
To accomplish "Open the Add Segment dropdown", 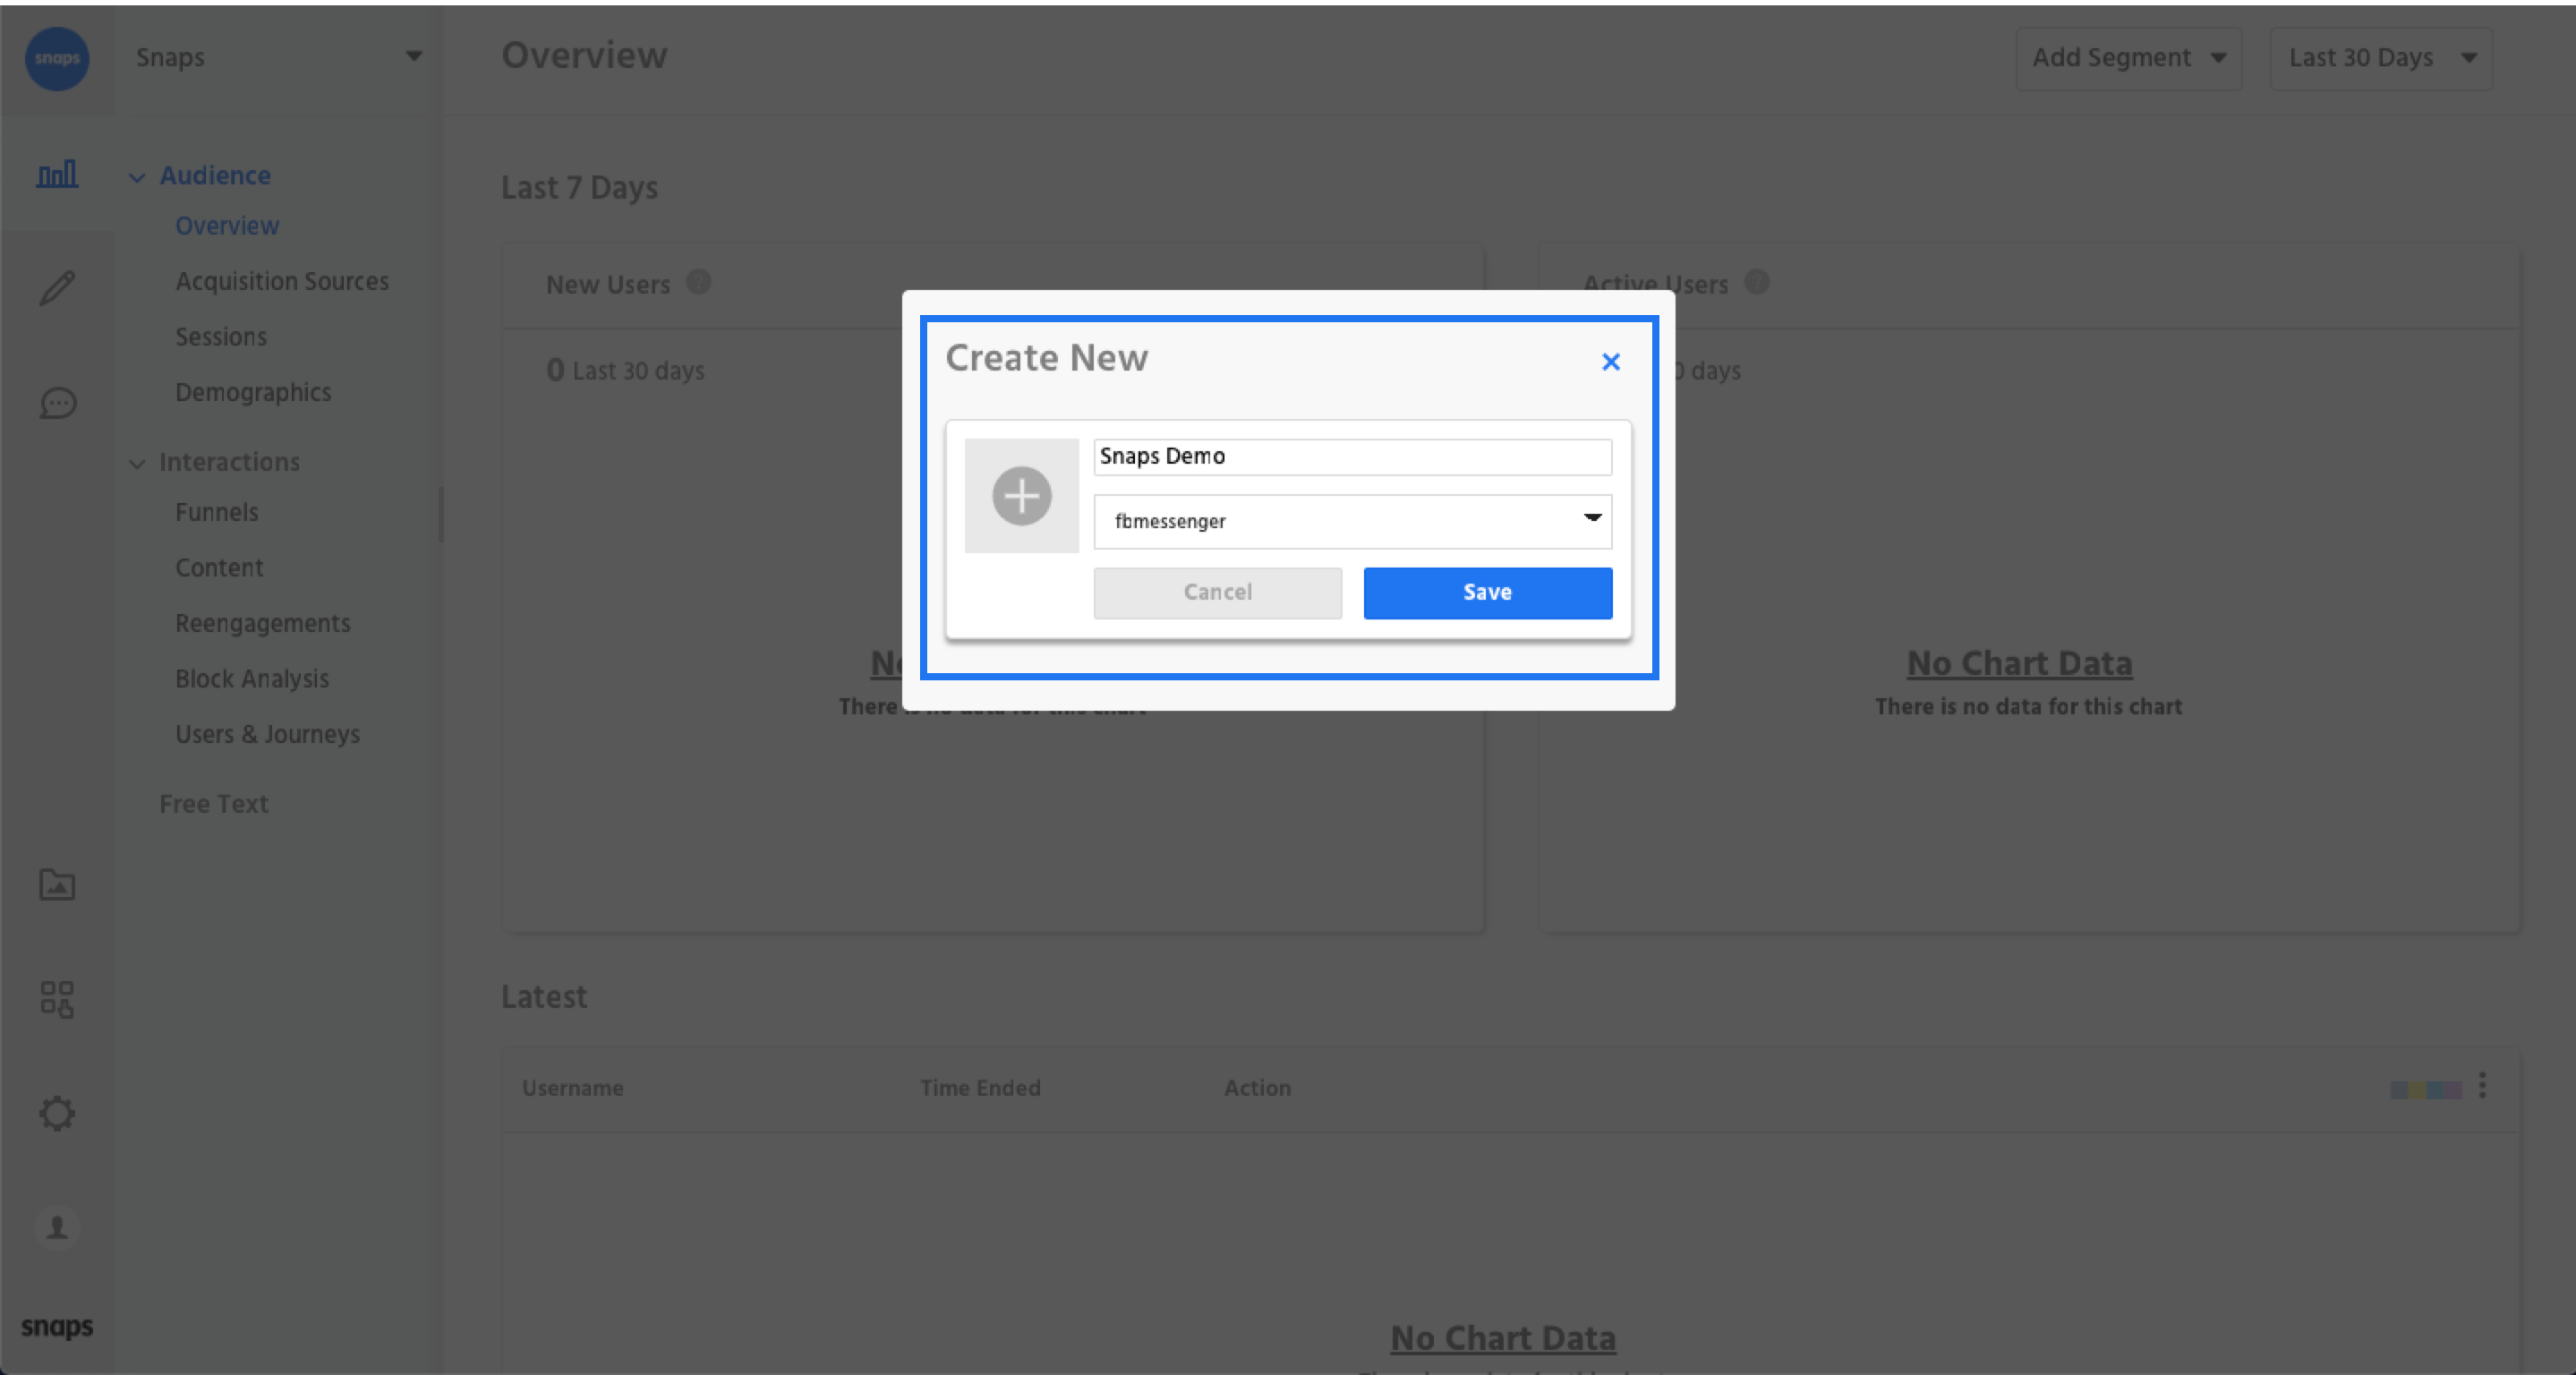I will coord(2128,58).
